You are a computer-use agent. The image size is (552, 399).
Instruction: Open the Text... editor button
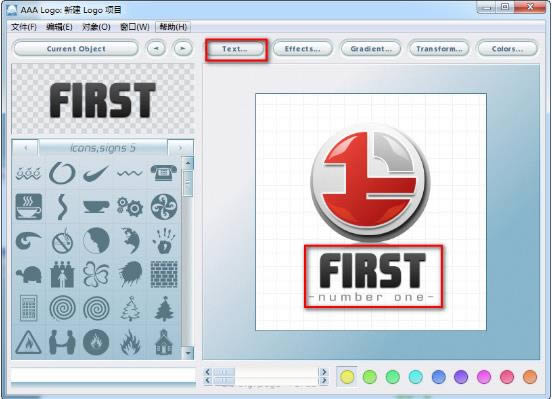235,49
